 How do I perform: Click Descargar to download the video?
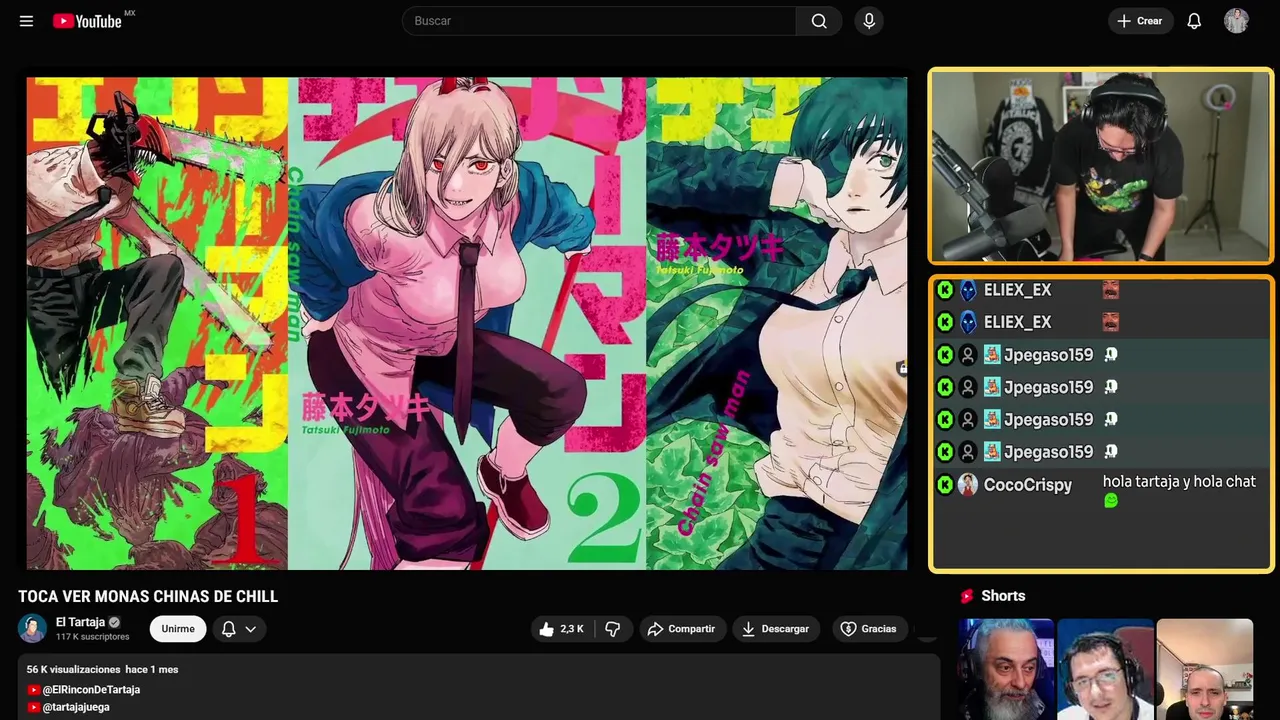(x=776, y=629)
